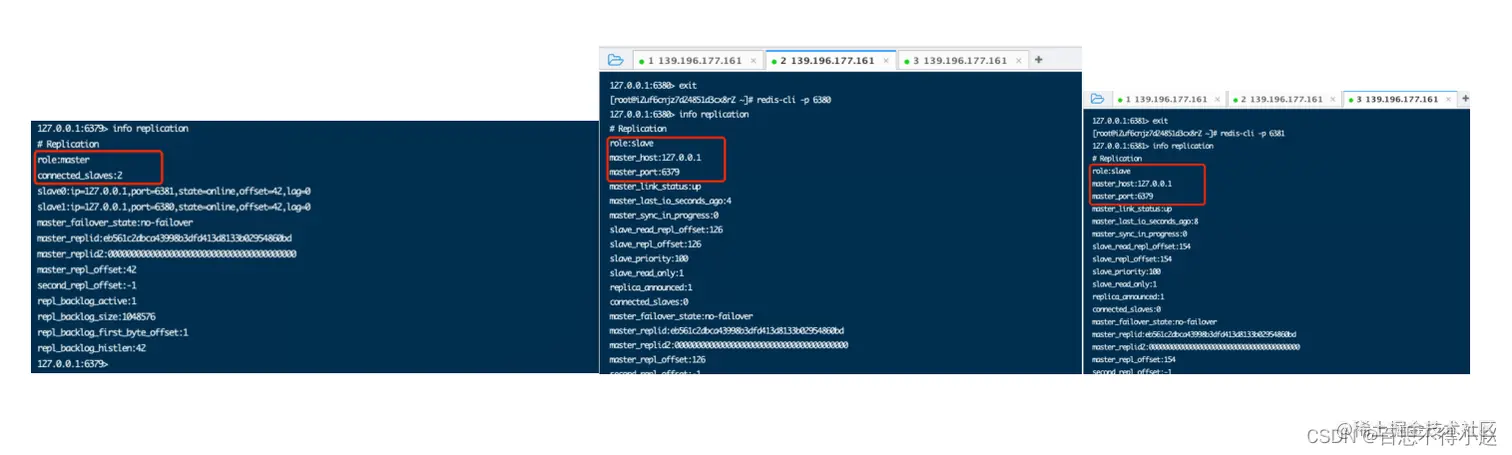
Task: Click 'master_last_io_seconds_ago:4' line
Action: click(x=671, y=201)
